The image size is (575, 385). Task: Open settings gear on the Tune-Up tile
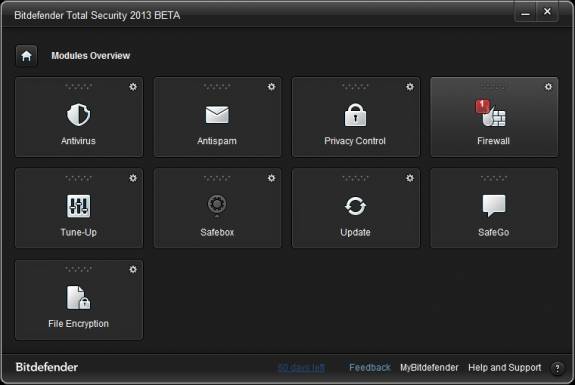coord(133,178)
